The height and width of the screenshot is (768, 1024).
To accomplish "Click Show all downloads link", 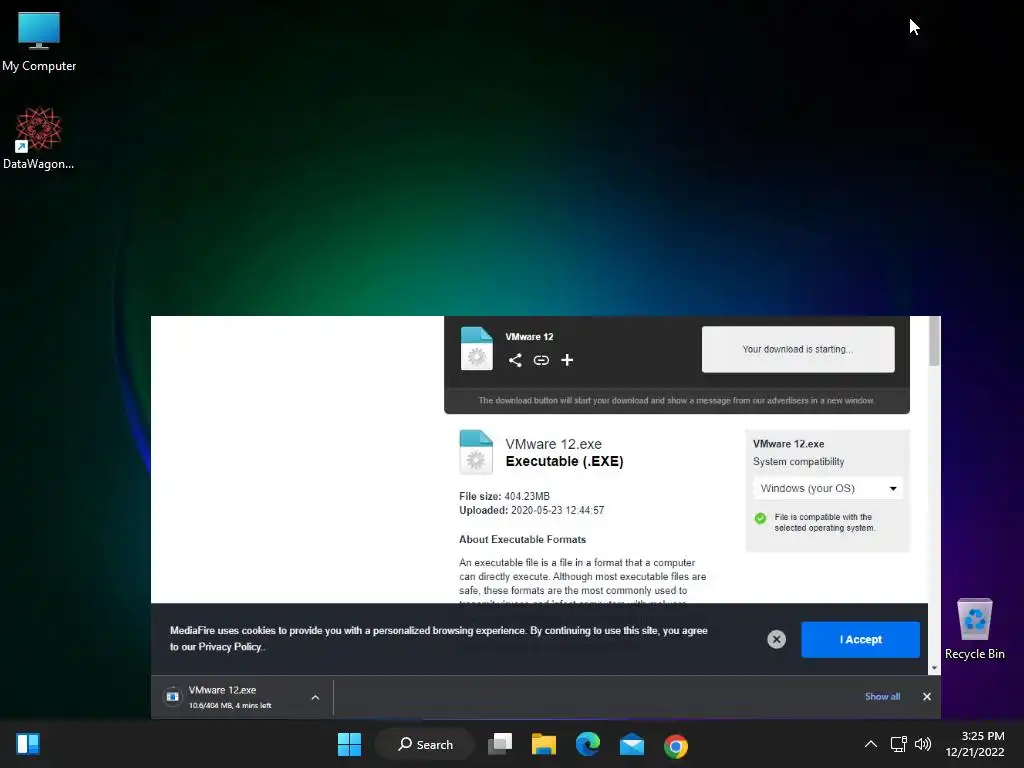I will coord(882,697).
